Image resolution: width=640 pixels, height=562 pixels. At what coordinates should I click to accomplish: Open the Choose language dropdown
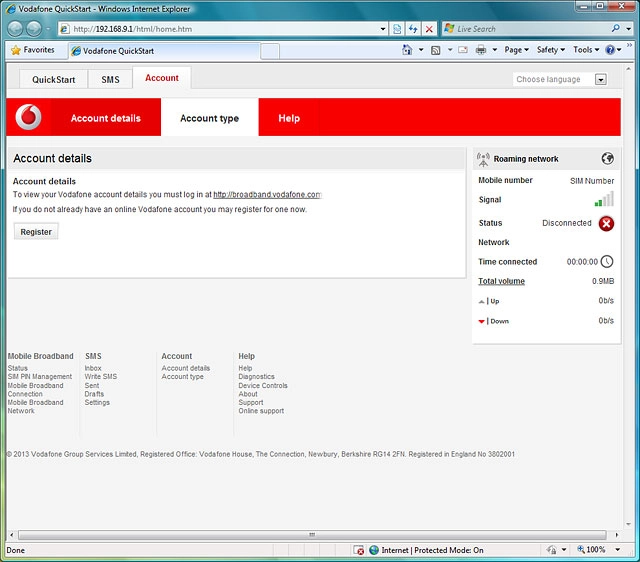(x=600, y=80)
